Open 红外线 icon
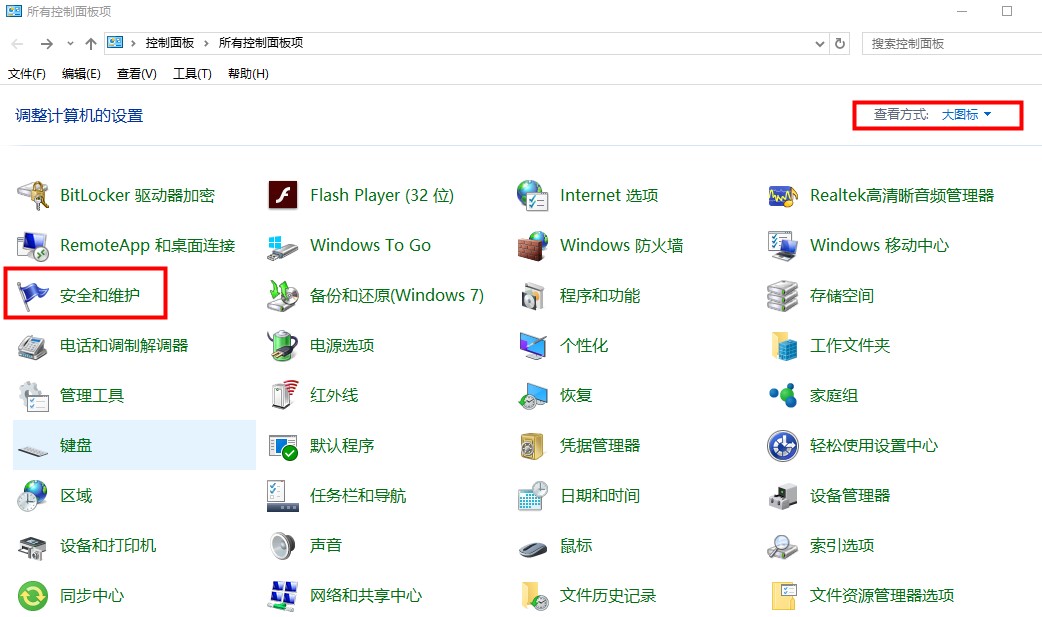1042x617 pixels. 284,394
